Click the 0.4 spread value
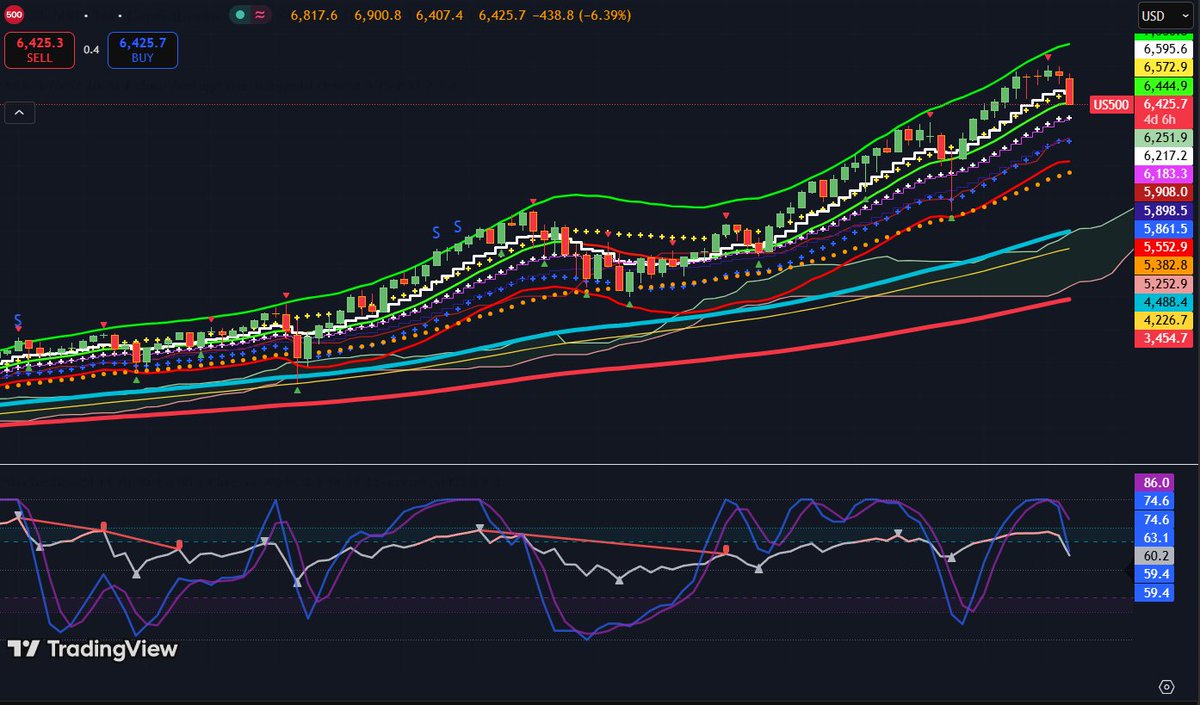The width and height of the screenshot is (1200, 705). (x=91, y=50)
